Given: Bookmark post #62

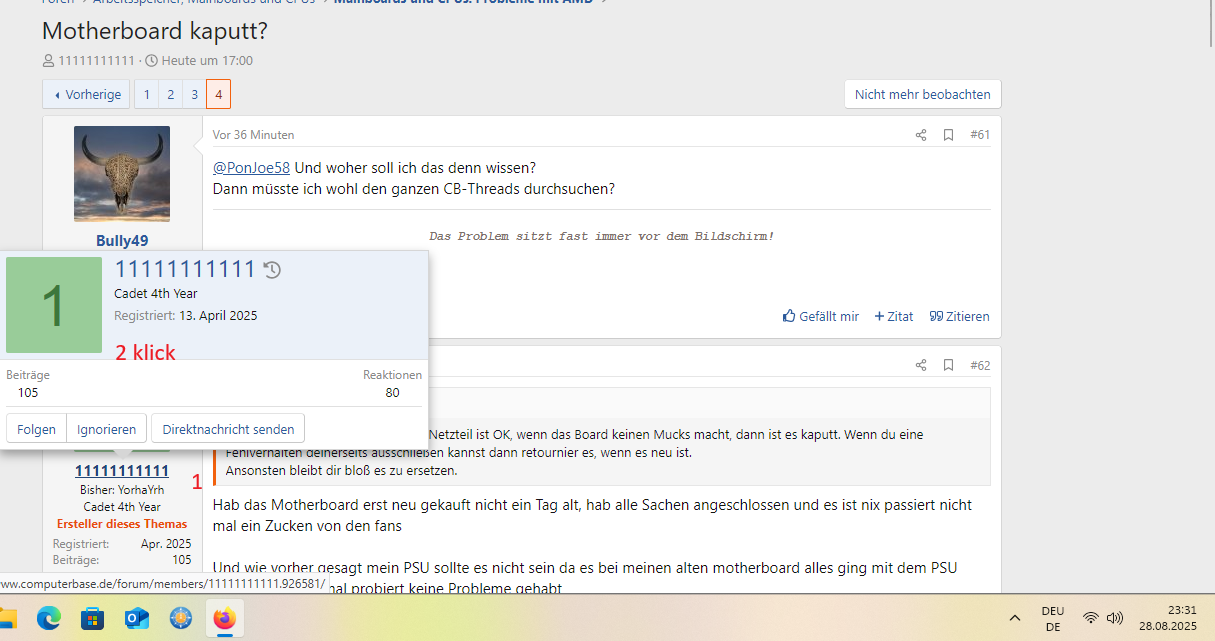Looking at the screenshot, I should tap(949, 365).
